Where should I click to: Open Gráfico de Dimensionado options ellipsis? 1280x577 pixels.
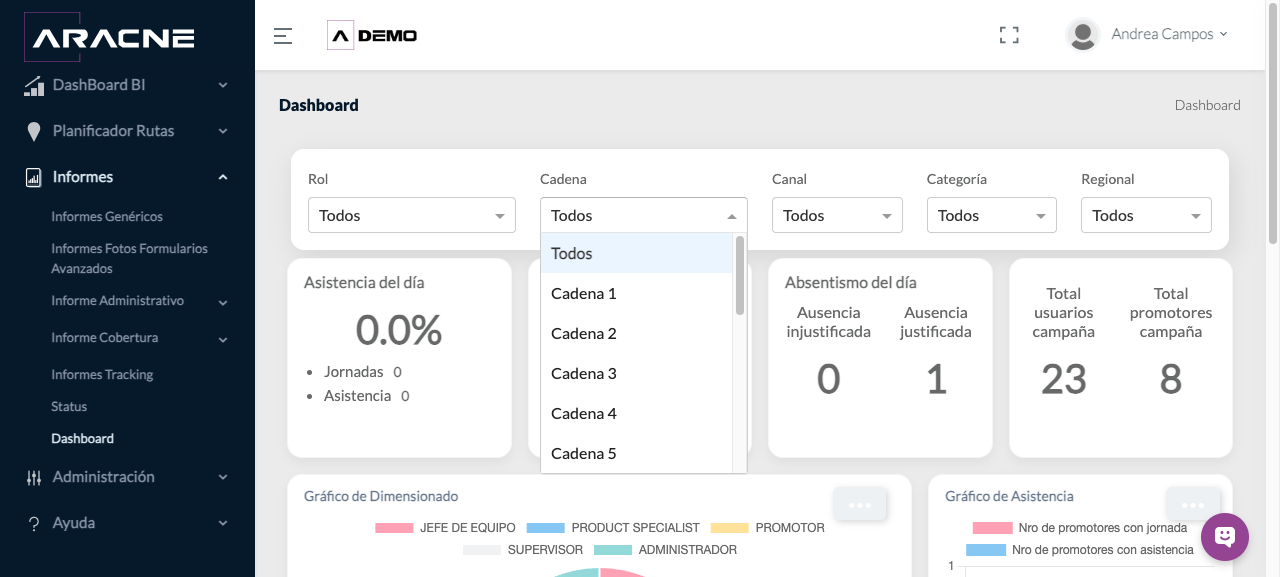[860, 504]
